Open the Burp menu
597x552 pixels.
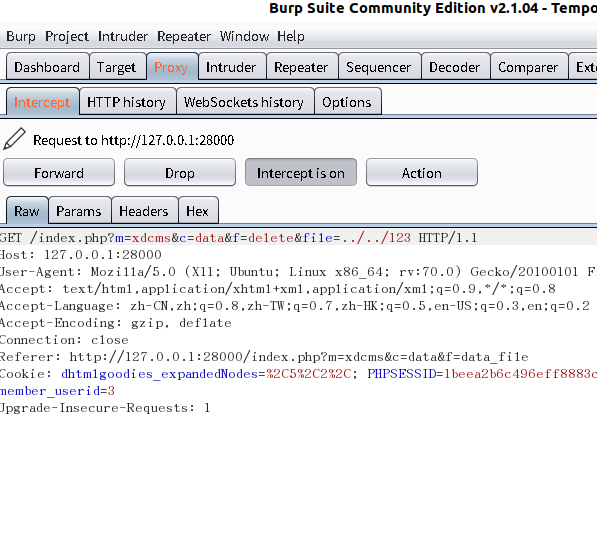click(21, 37)
